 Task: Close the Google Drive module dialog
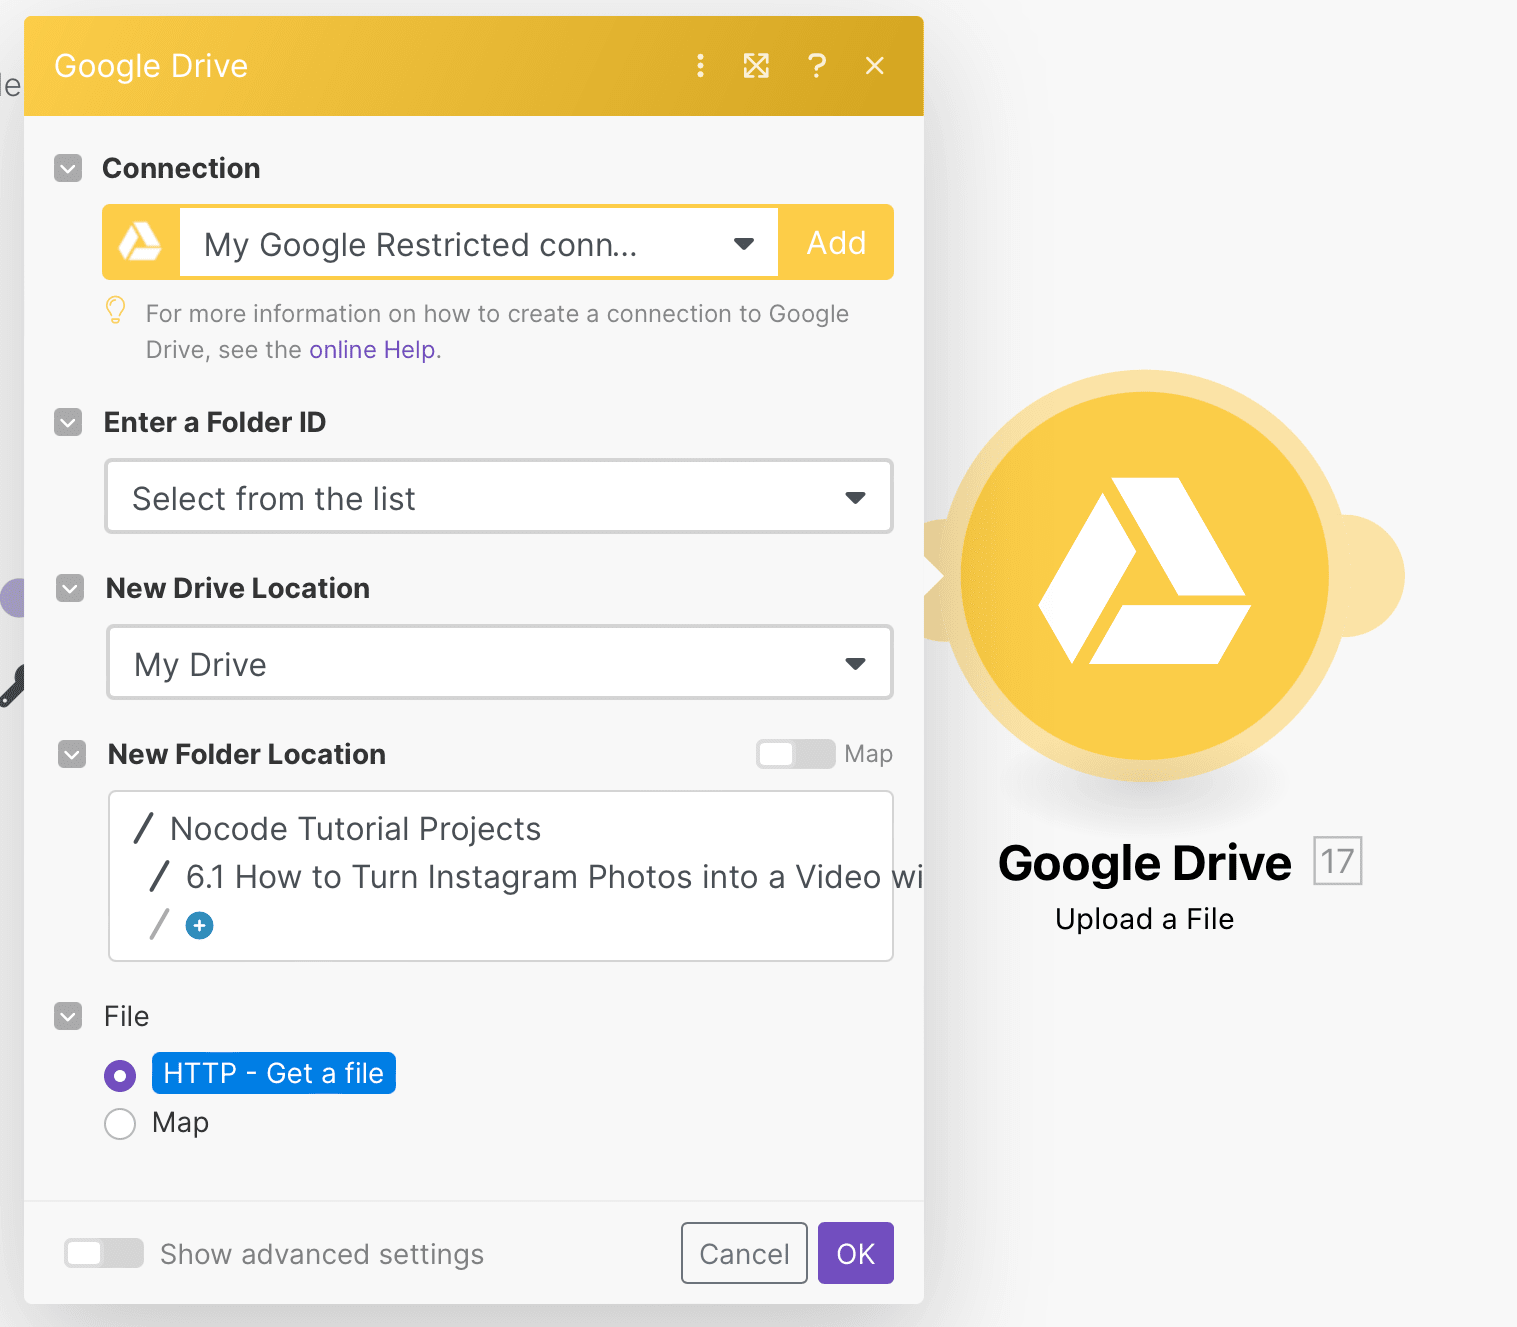pyautogui.click(x=875, y=66)
